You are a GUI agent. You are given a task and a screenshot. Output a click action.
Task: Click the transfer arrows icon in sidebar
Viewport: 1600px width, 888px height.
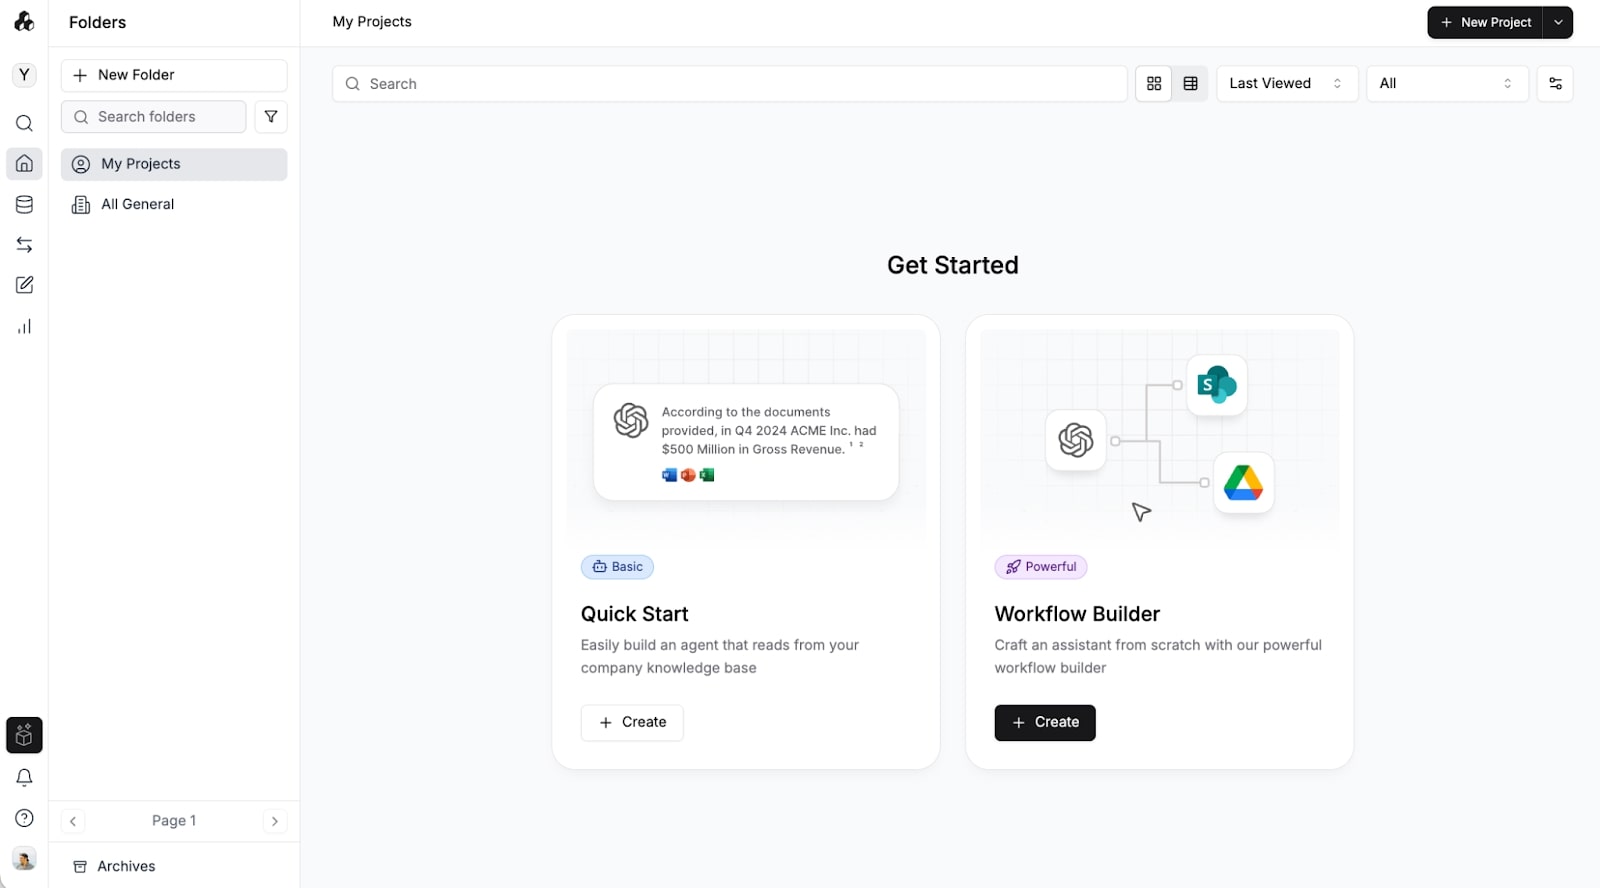point(24,244)
